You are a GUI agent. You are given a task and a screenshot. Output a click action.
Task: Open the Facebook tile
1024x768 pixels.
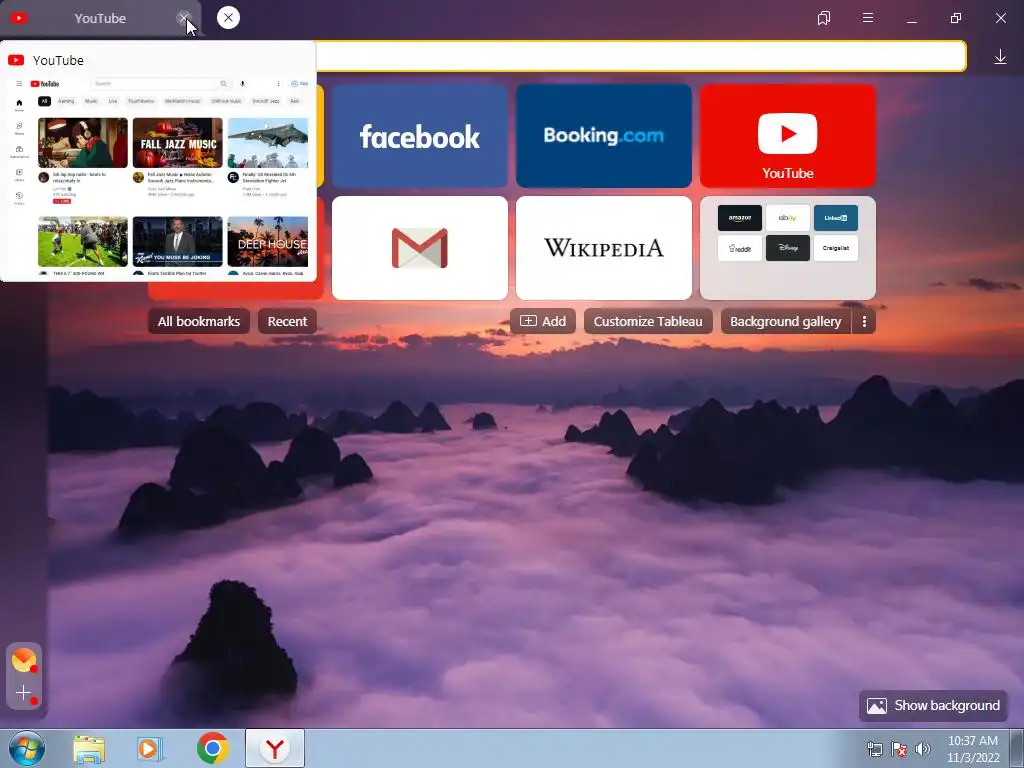coord(420,136)
